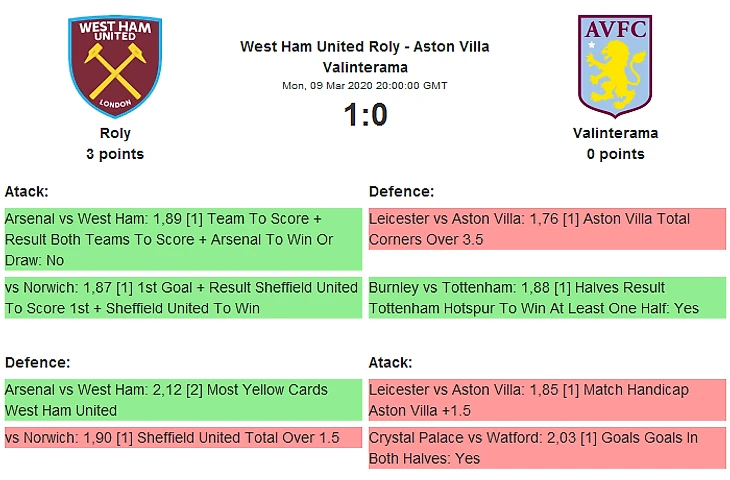Click the Burnley vs Tottenham Halves Result bet
This screenshot has height=480, width=730.
(546, 298)
